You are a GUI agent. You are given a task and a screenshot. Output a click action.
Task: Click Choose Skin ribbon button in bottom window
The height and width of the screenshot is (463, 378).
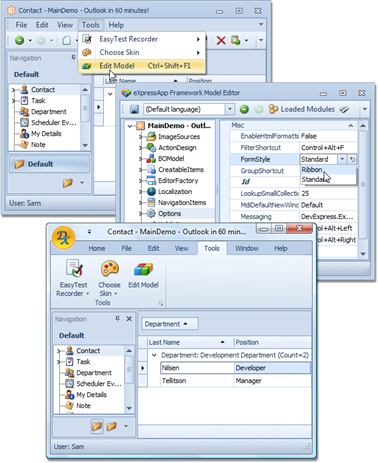(109, 278)
